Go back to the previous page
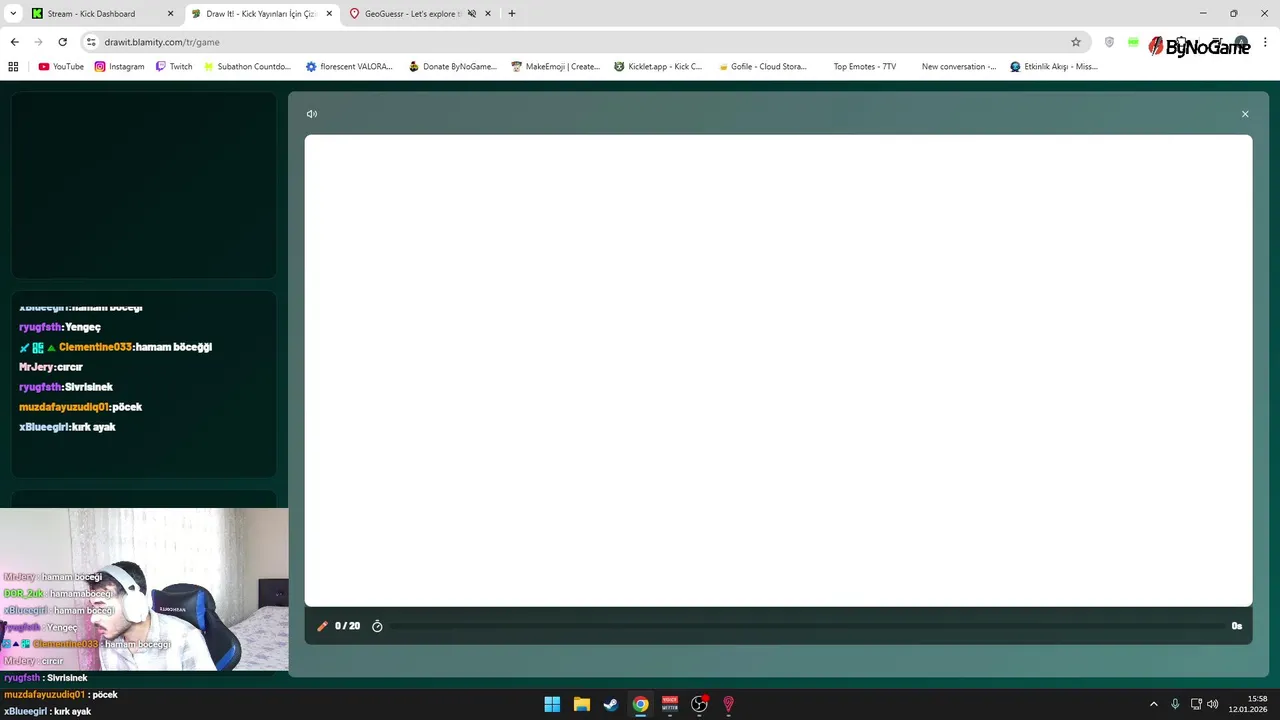This screenshot has width=1280, height=720. (14, 42)
